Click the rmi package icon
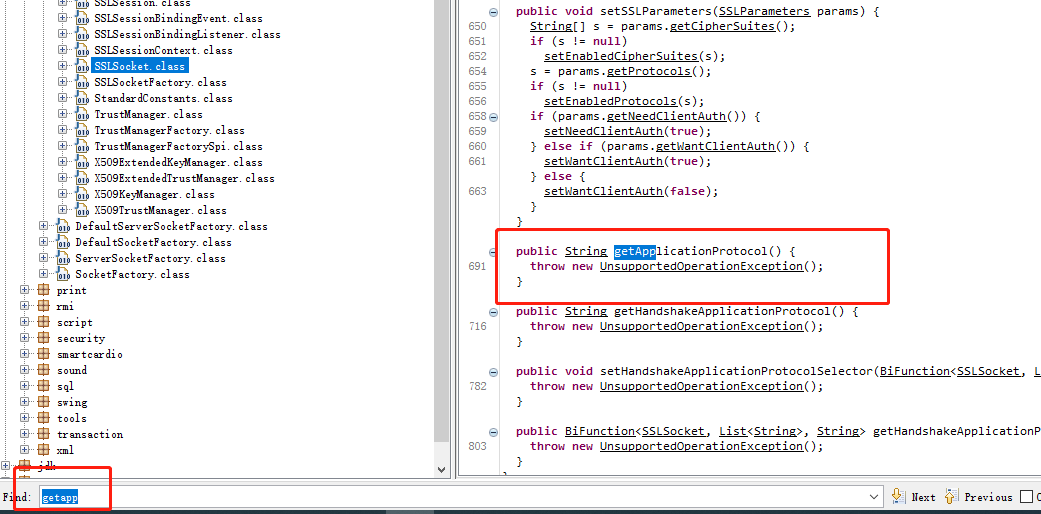The height and width of the screenshot is (514, 1041). click(x=44, y=306)
